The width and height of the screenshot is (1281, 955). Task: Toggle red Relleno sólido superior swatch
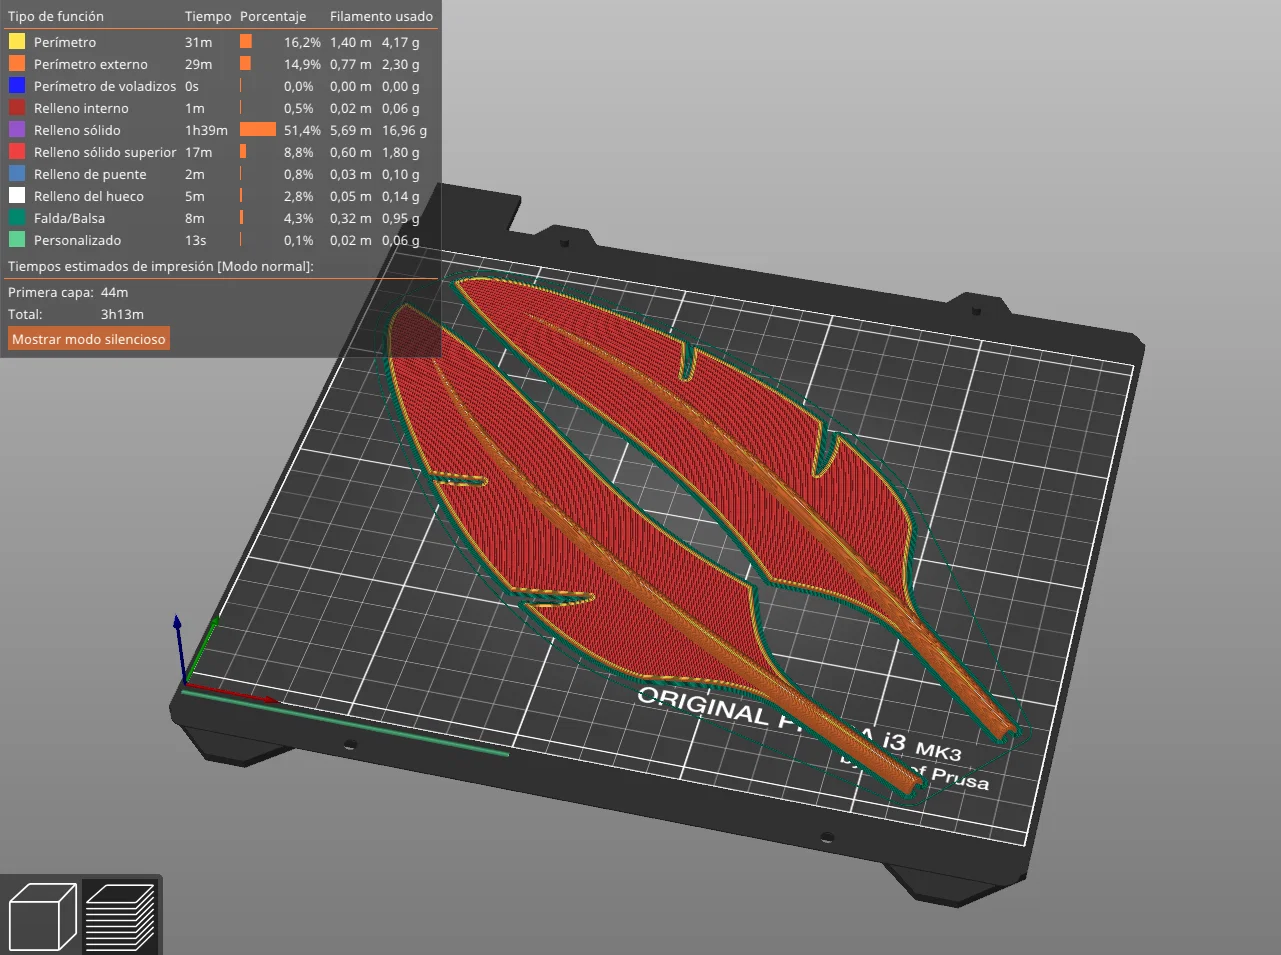pos(17,152)
